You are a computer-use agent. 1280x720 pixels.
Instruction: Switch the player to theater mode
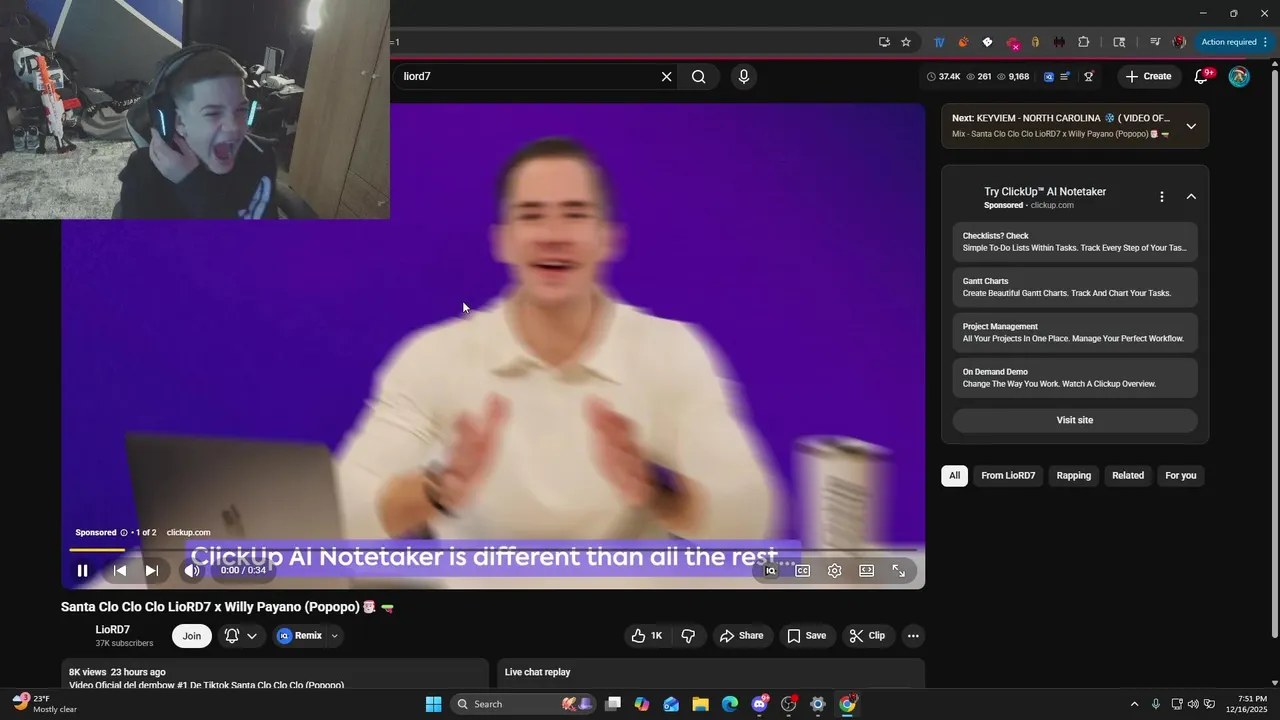click(867, 571)
